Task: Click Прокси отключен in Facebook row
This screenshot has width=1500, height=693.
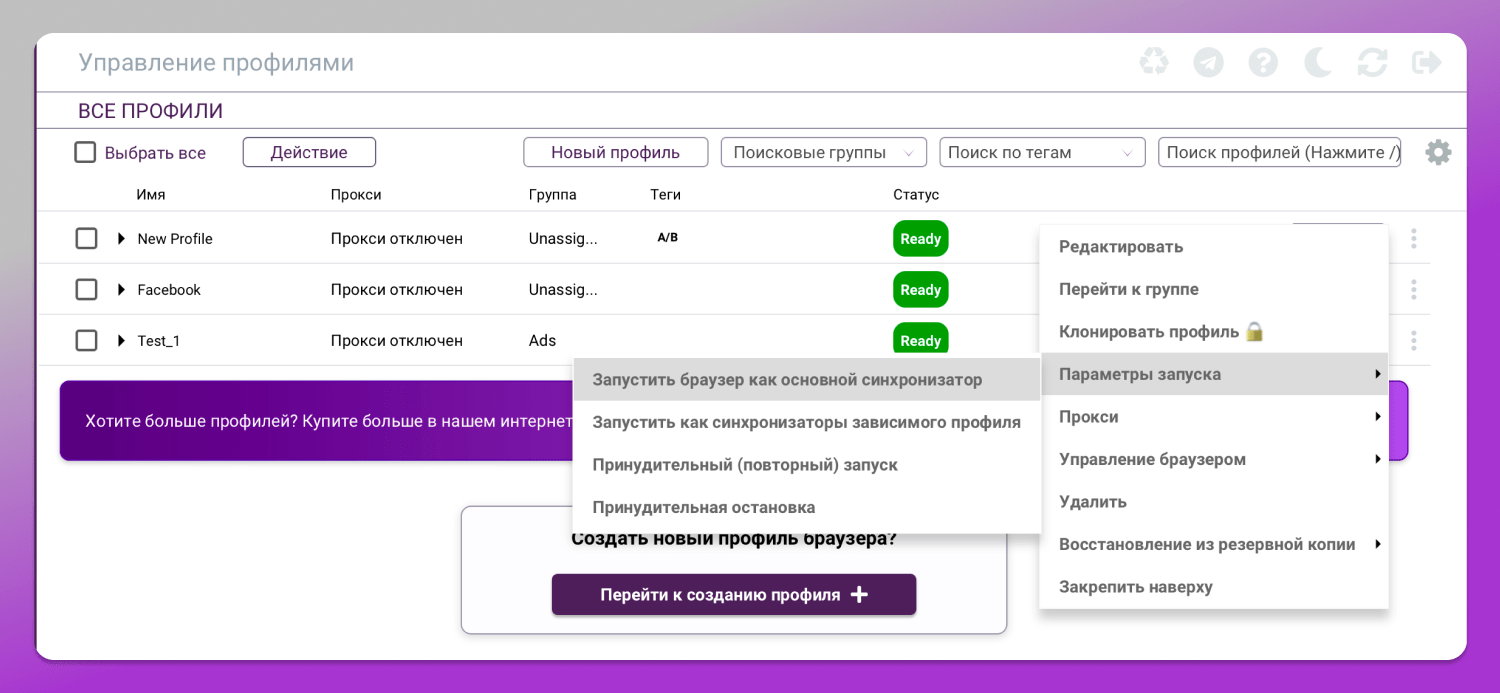Action: [397, 289]
